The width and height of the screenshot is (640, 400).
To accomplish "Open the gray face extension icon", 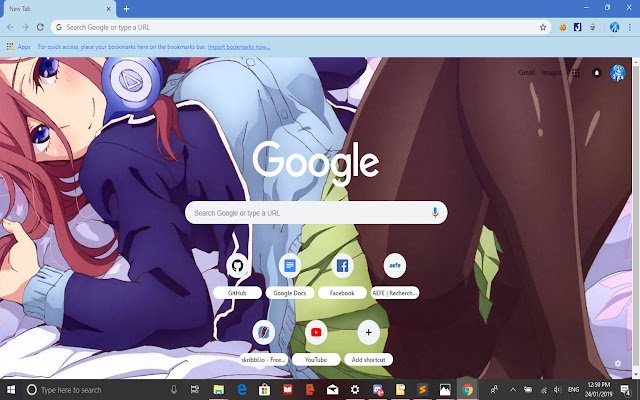I will click(x=593, y=27).
